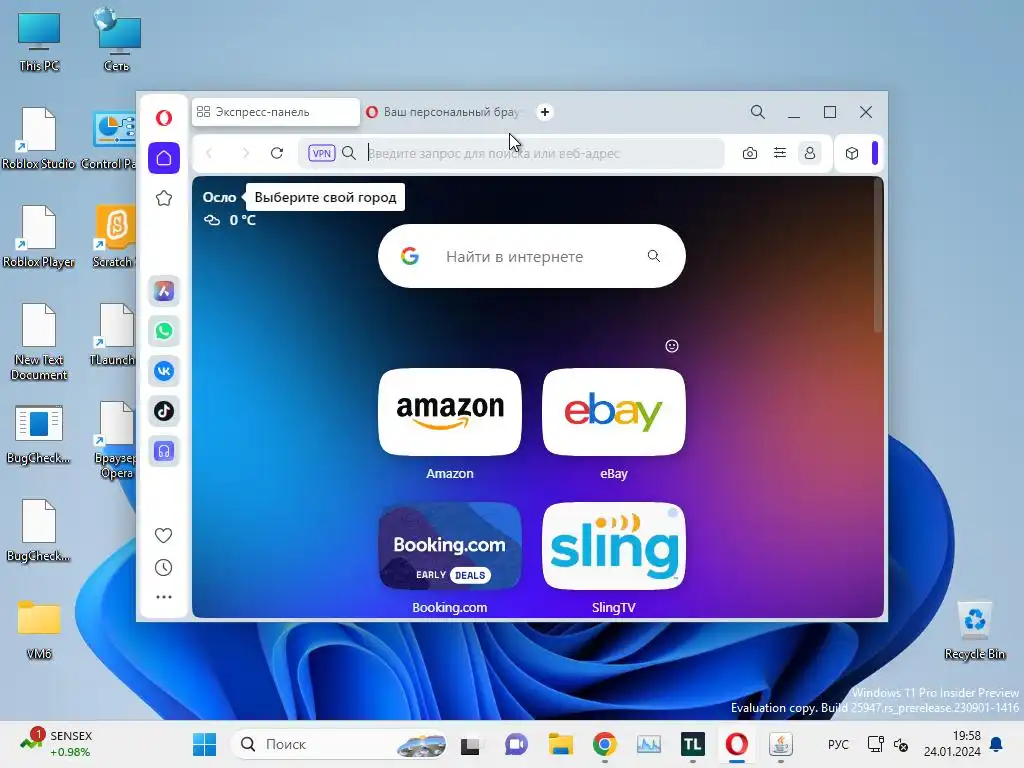Open the Player headphones icon in sidebar
Viewport: 1024px width, 768px height.
164,451
